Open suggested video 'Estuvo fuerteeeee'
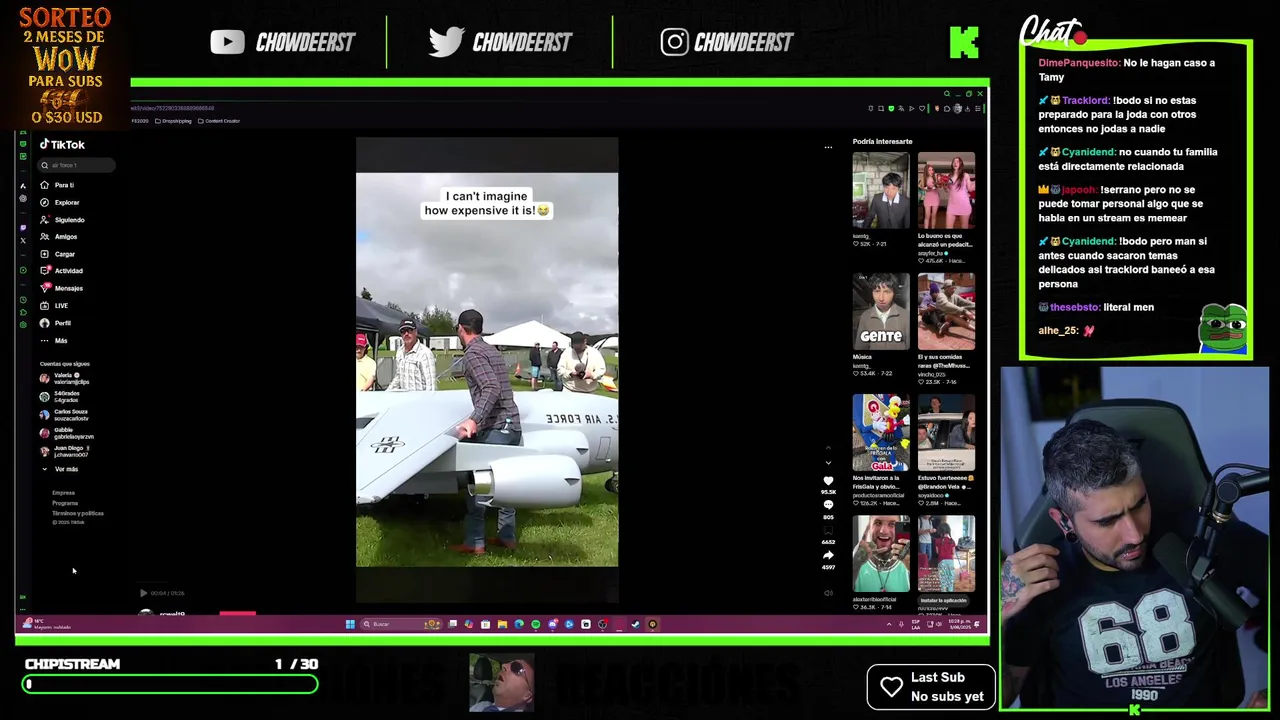 (946, 434)
